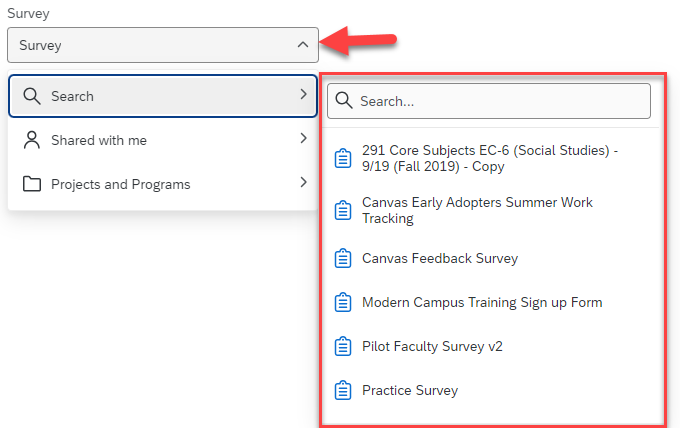This screenshot has width=680, height=428.
Task: Click the person icon next to Shared with me
Action: point(31,140)
